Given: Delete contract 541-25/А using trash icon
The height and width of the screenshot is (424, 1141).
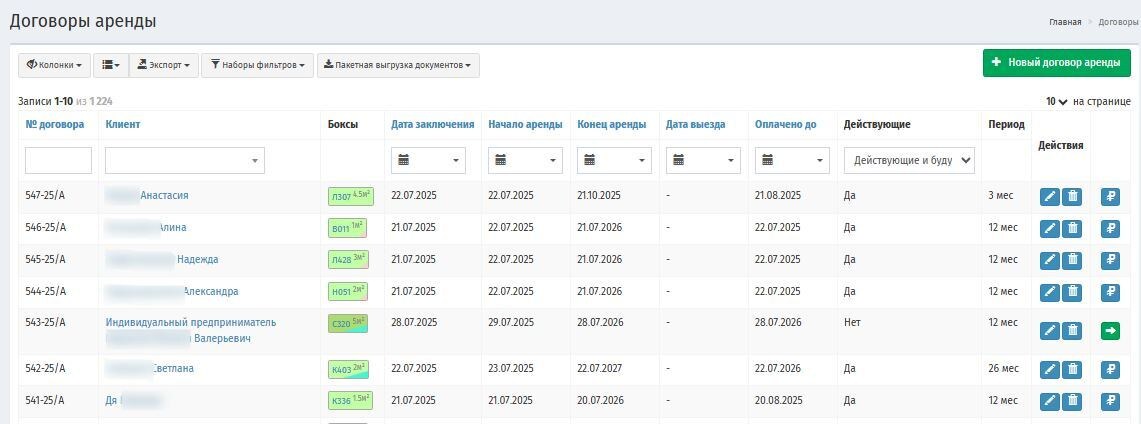Looking at the screenshot, I should pyautogui.click(x=1072, y=401).
